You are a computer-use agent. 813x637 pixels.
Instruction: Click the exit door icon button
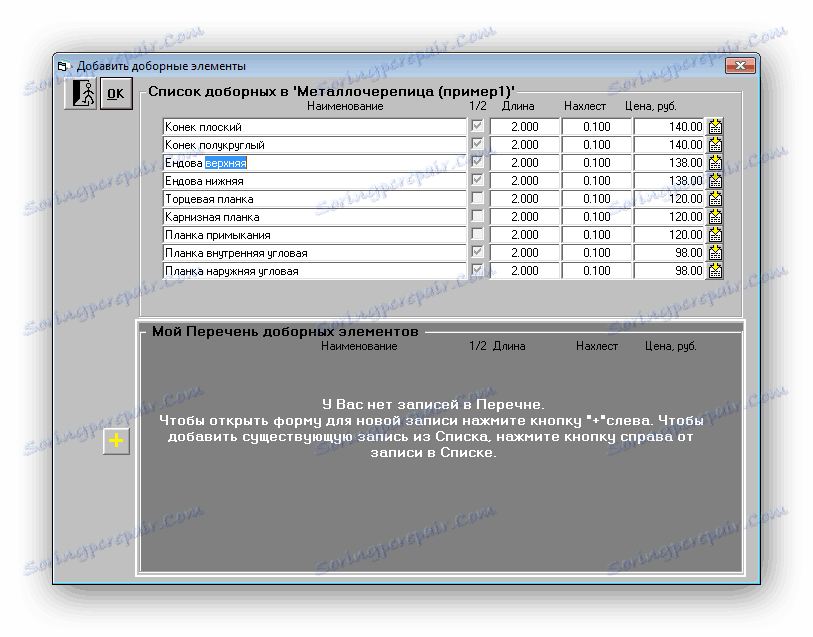(x=80, y=94)
